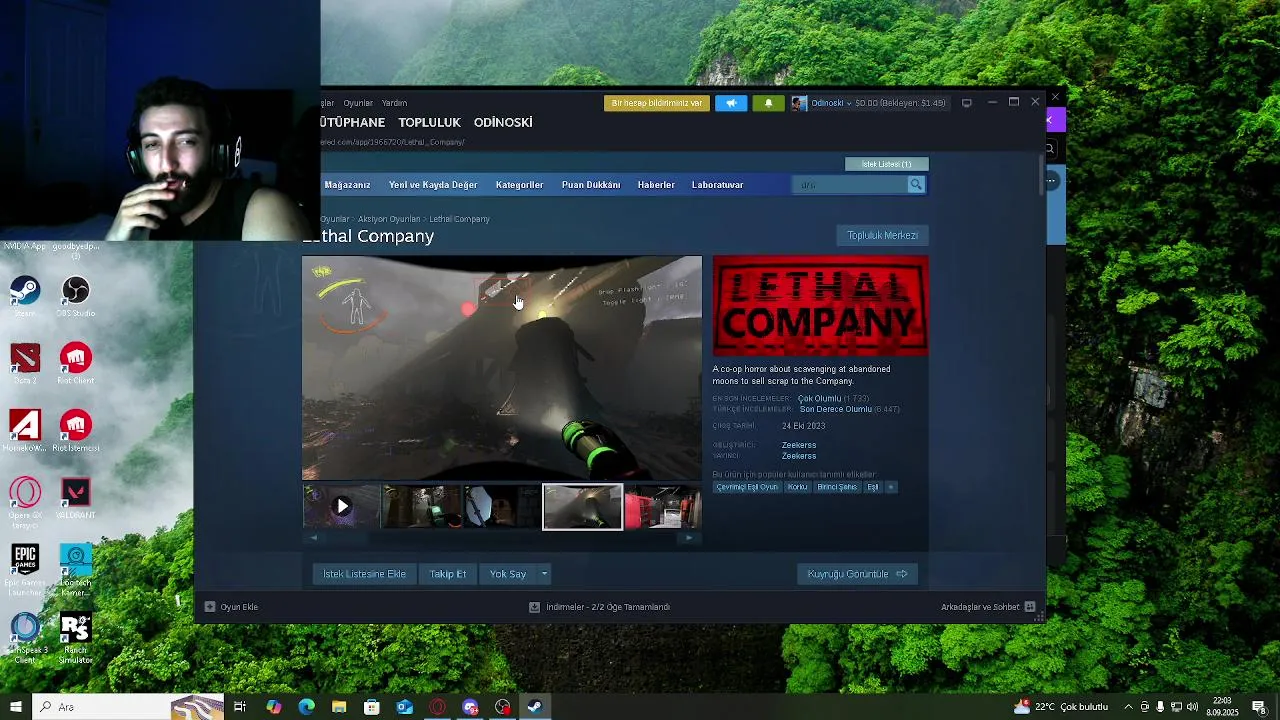
Task: Open Steam shortcut on the desktop
Action: tap(25, 296)
